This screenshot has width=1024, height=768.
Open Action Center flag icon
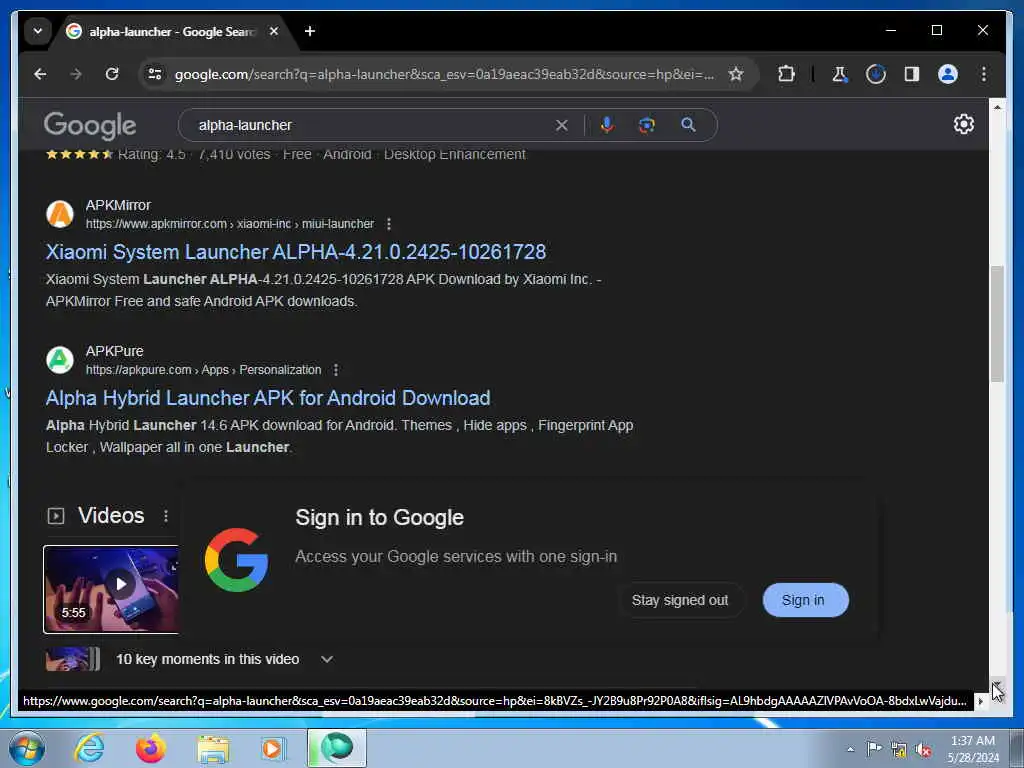874,749
